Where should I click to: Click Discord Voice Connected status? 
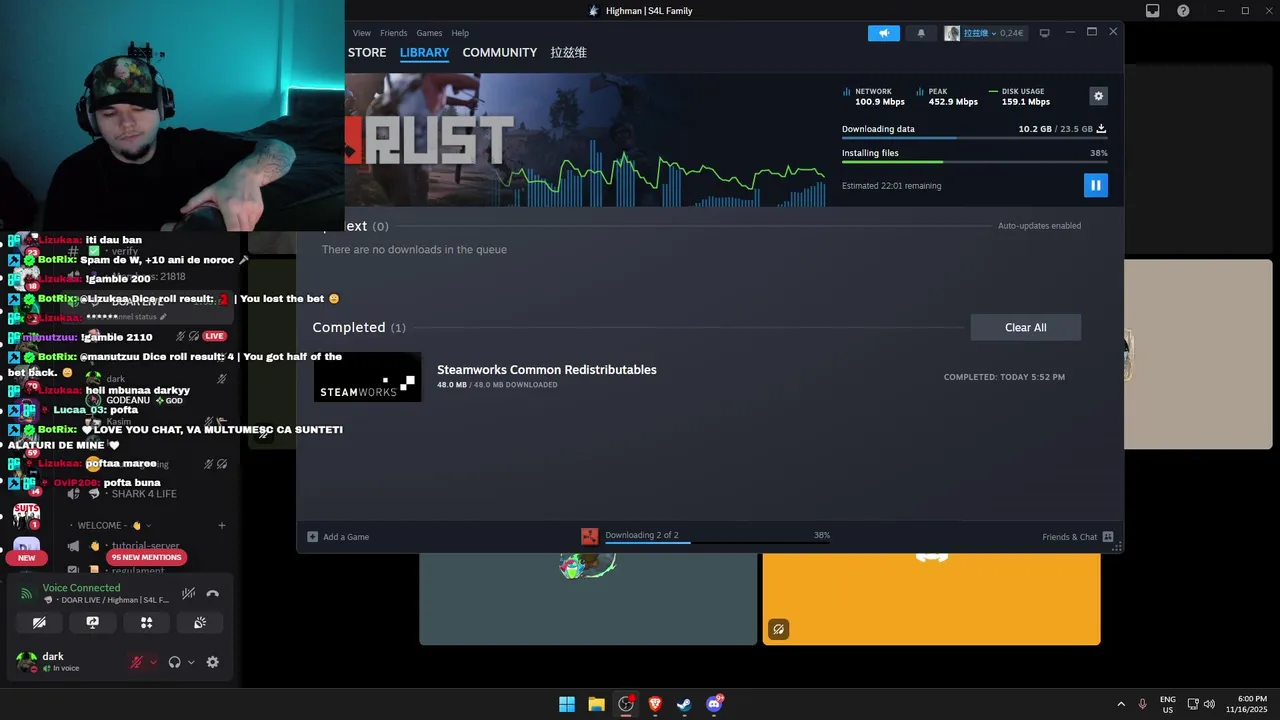pos(81,588)
